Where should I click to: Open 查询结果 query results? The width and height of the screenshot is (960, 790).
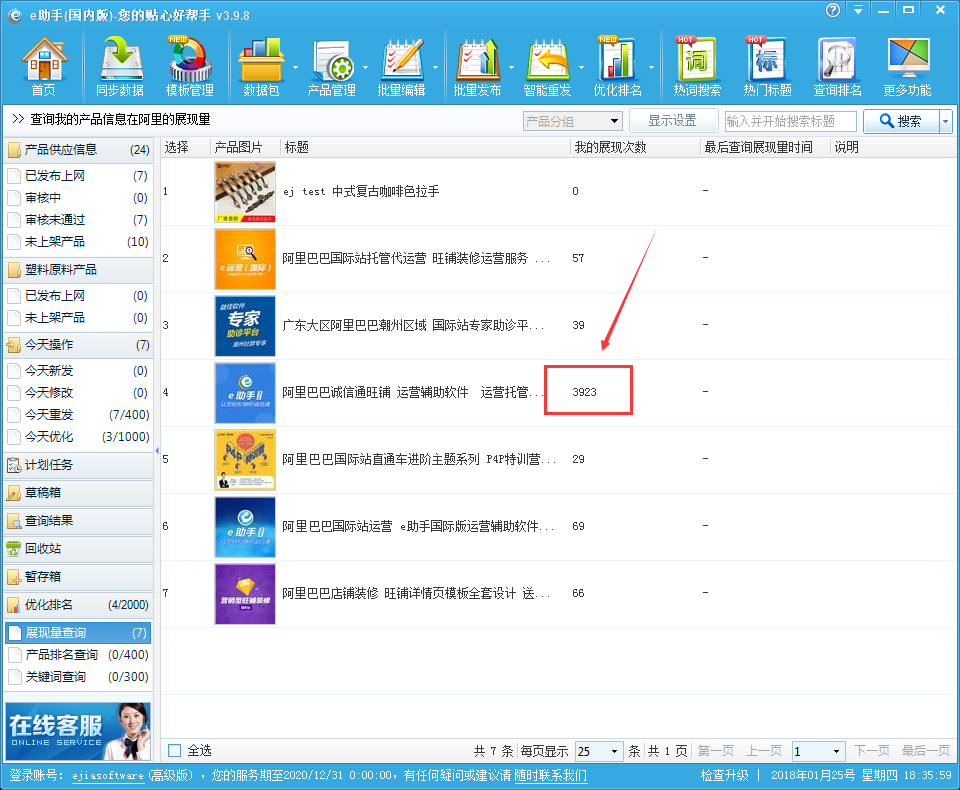point(78,521)
